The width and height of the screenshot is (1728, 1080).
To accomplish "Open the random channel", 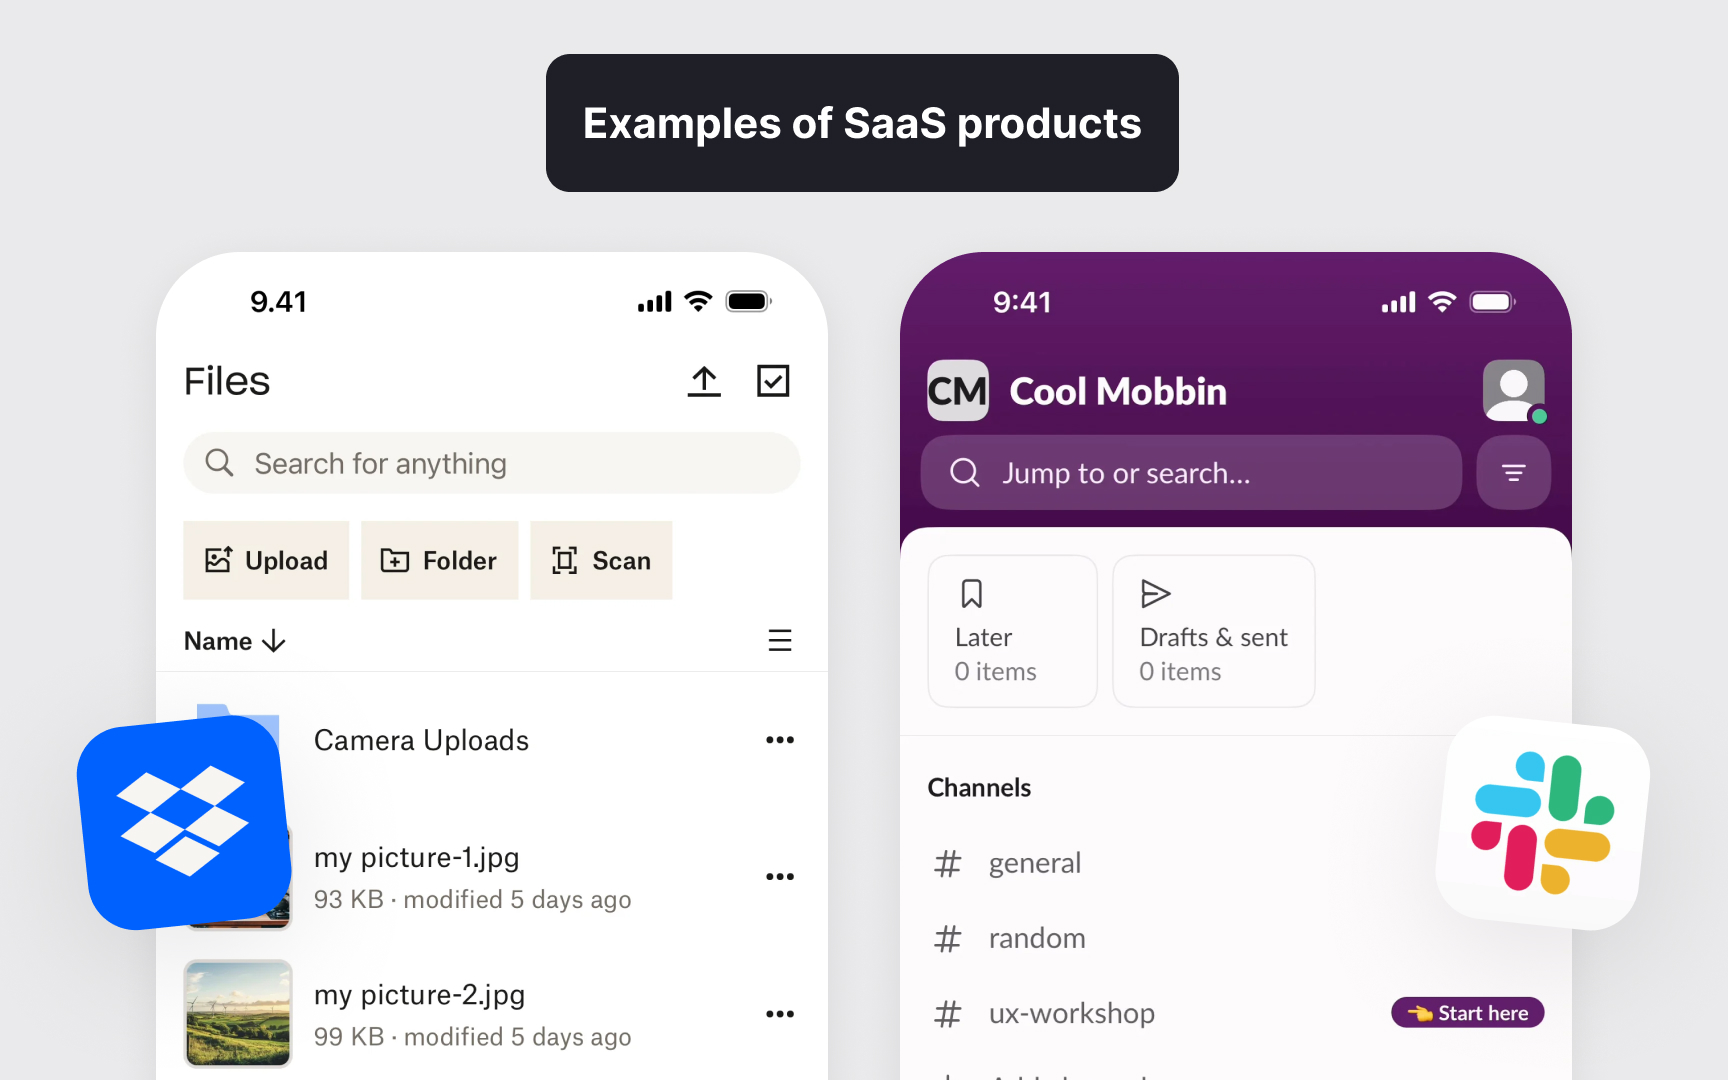I will click(x=1037, y=938).
